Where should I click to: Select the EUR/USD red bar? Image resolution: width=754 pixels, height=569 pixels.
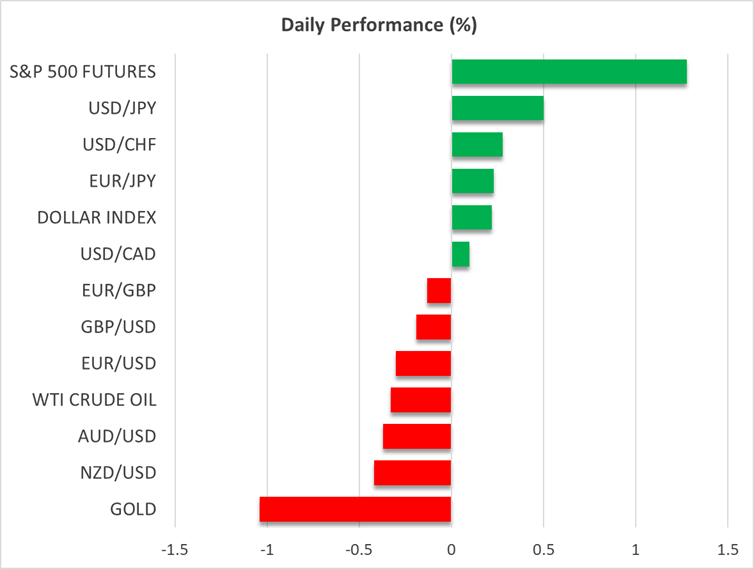tap(423, 363)
